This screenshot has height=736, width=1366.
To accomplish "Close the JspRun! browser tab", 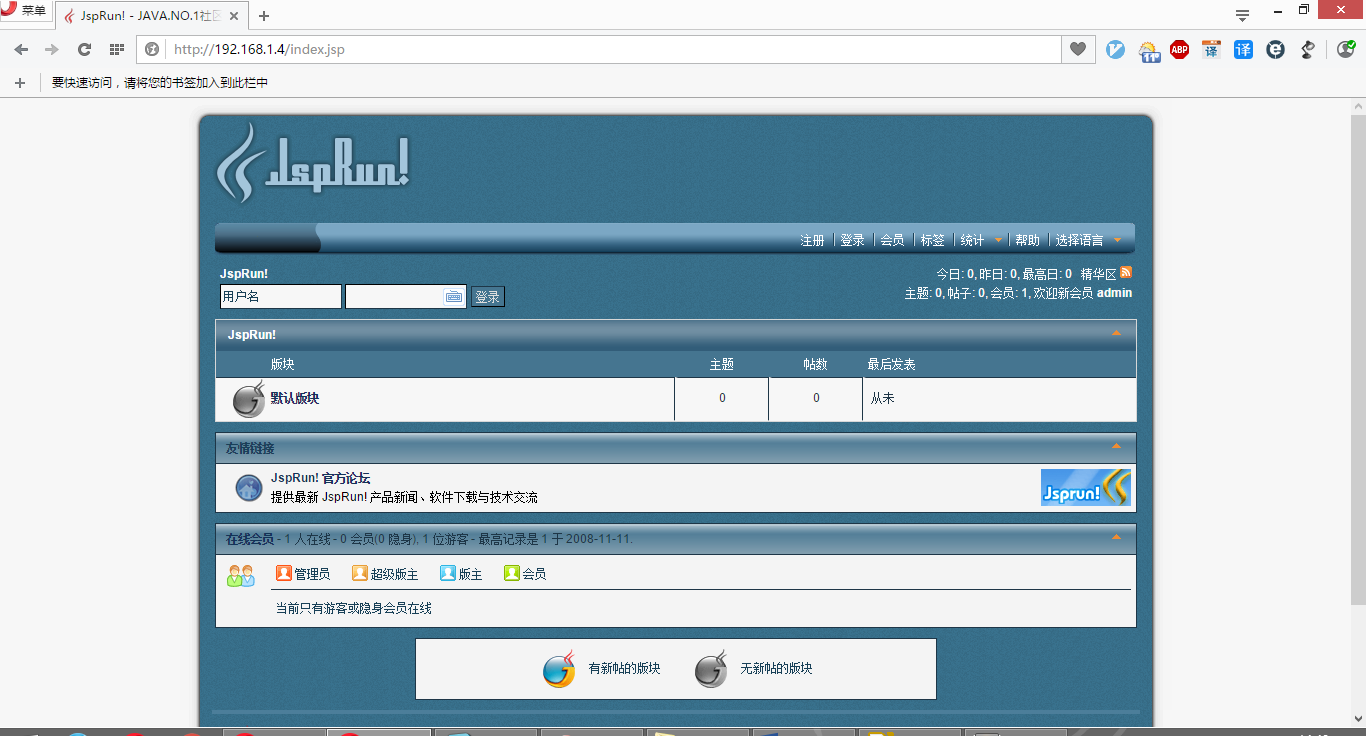I will [234, 16].
